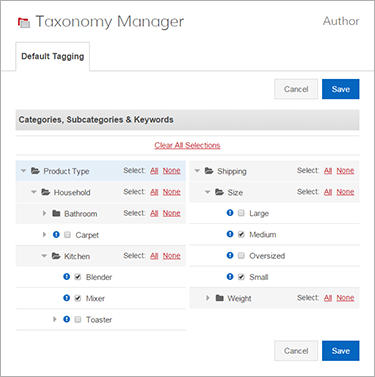Image resolution: width=375 pixels, height=377 pixels.
Task: Select None for Bathroom
Action: tap(172, 213)
